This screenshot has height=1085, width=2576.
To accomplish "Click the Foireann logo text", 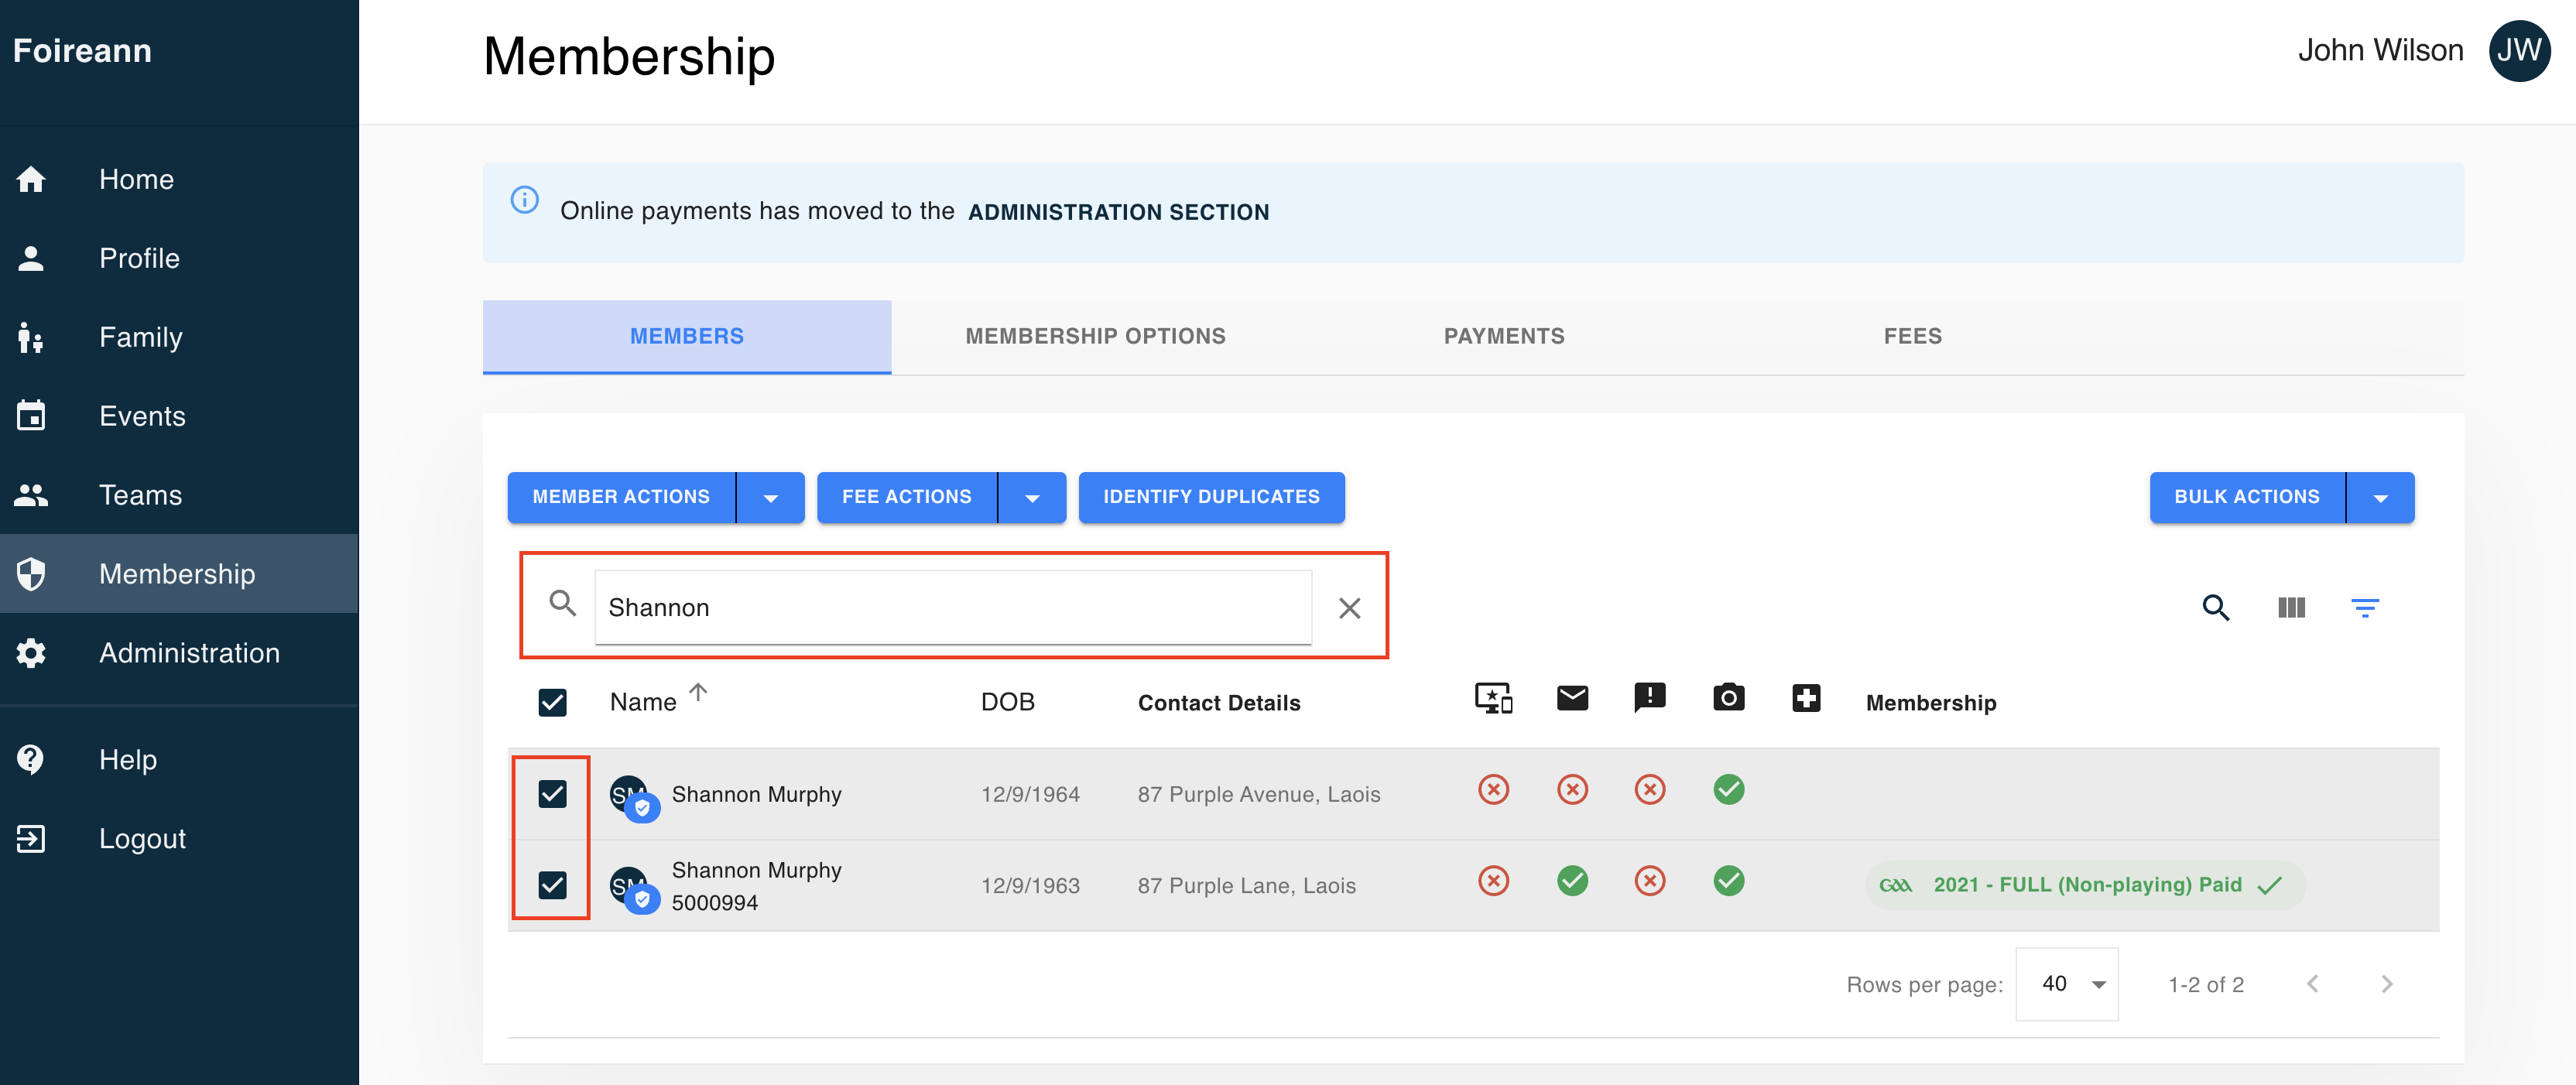I will tap(82, 51).
